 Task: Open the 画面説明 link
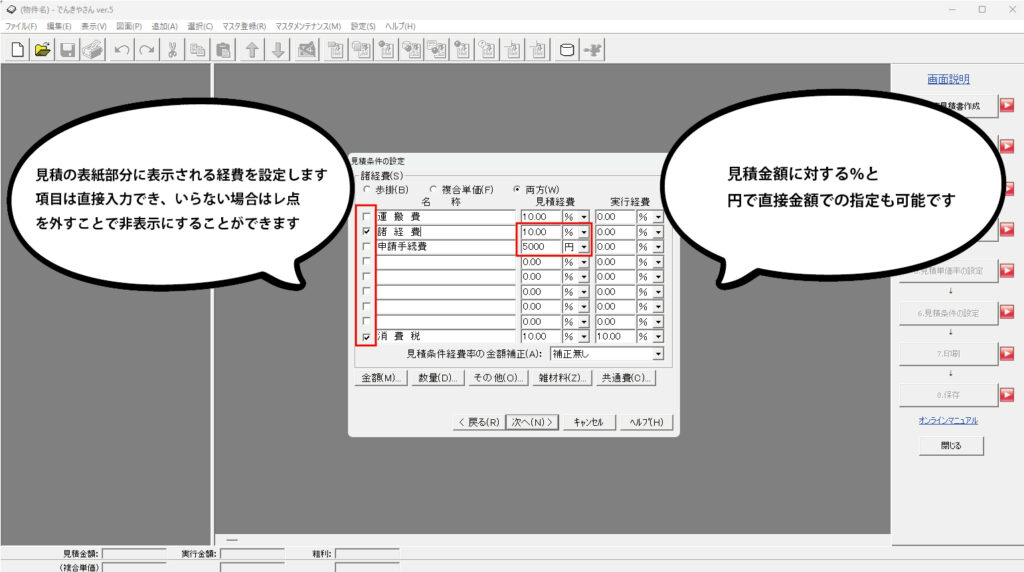(948, 79)
